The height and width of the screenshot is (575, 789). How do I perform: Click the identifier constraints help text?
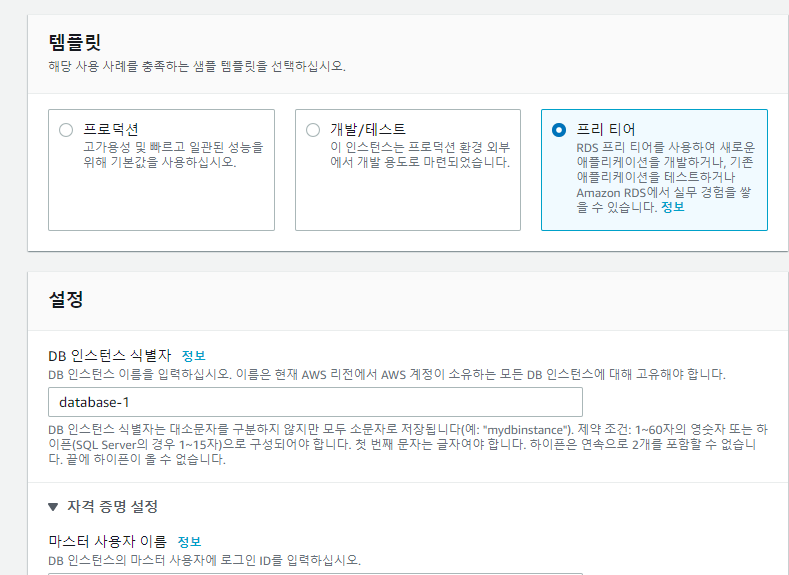pyautogui.click(x=408, y=445)
